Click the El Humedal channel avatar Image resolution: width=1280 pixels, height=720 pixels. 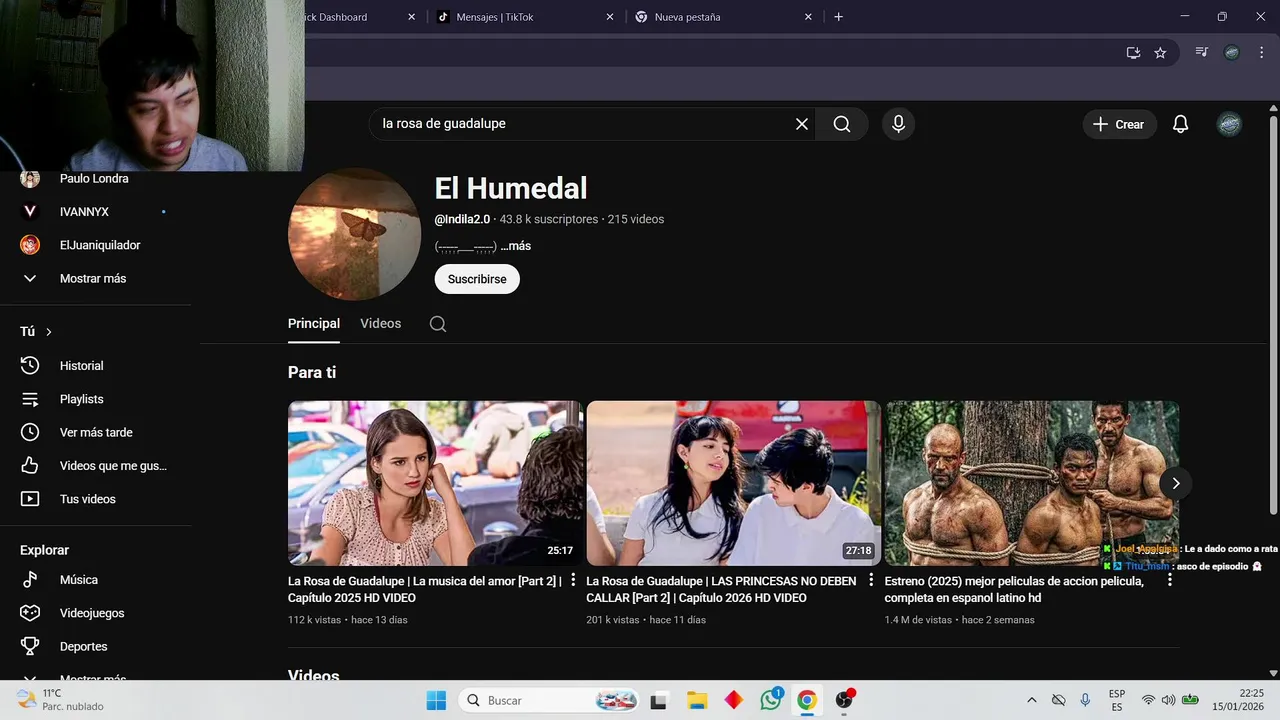click(x=355, y=234)
